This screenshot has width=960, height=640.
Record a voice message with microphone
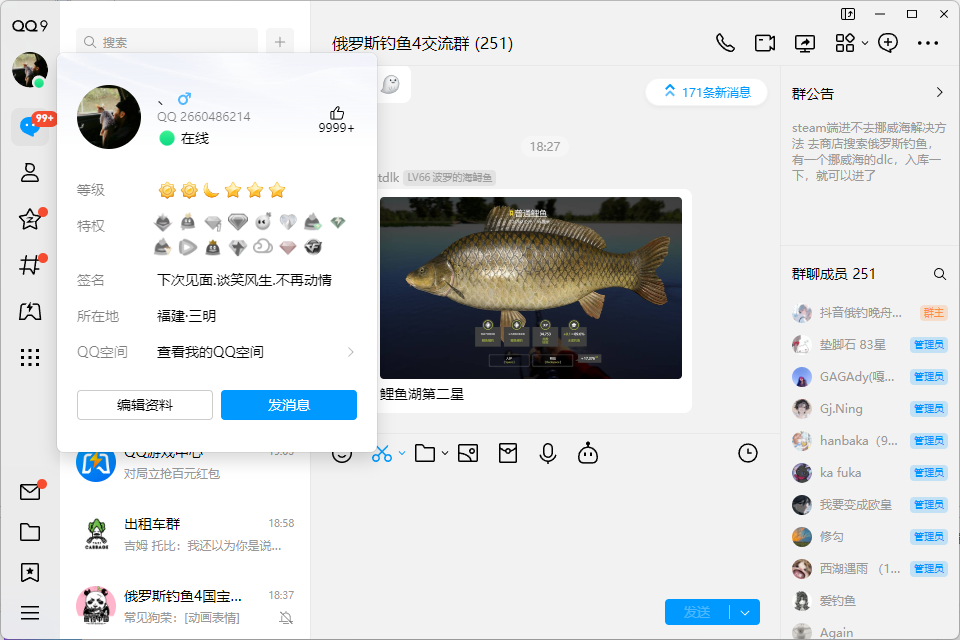click(x=548, y=454)
